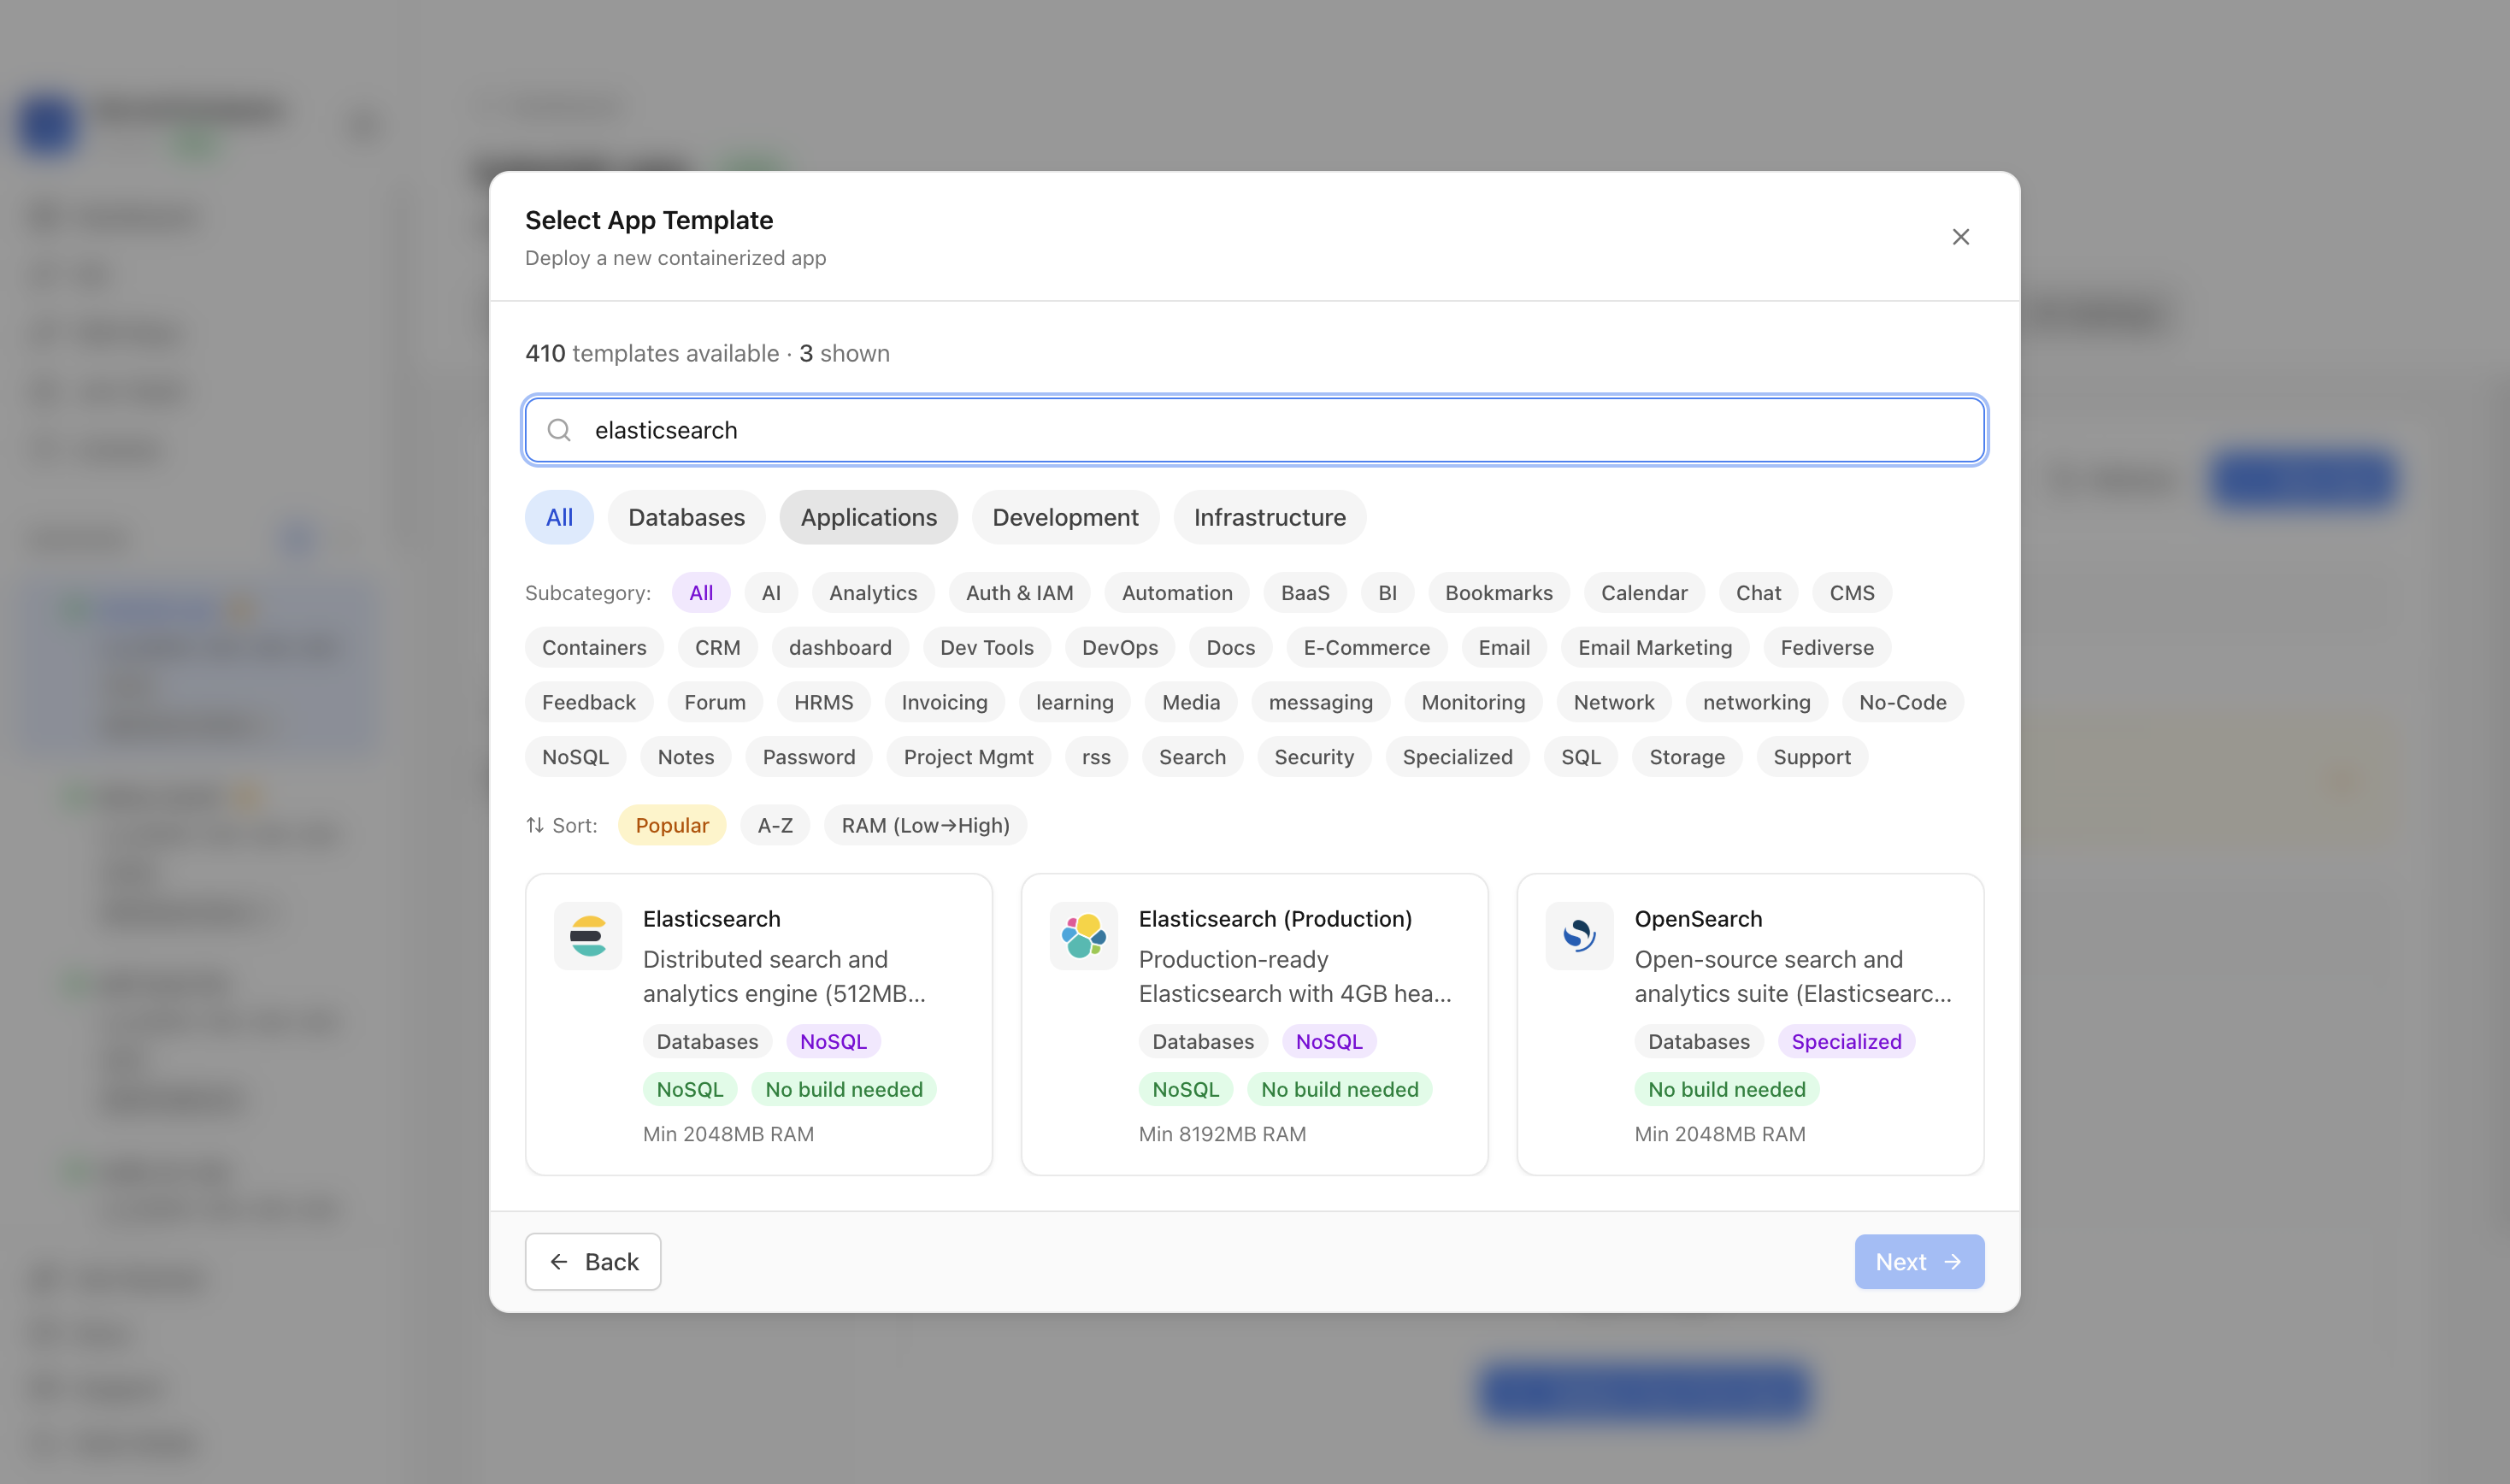
Task: Filter by Password subcategory
Action: point(808,757)
